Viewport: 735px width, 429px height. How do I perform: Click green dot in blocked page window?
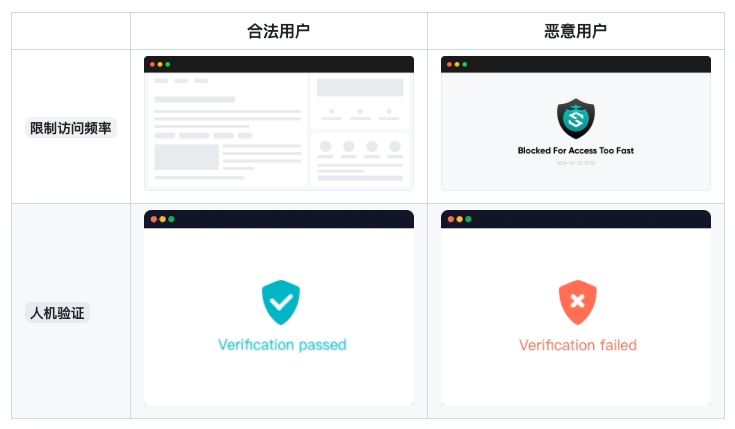click(x=465, y=65)
